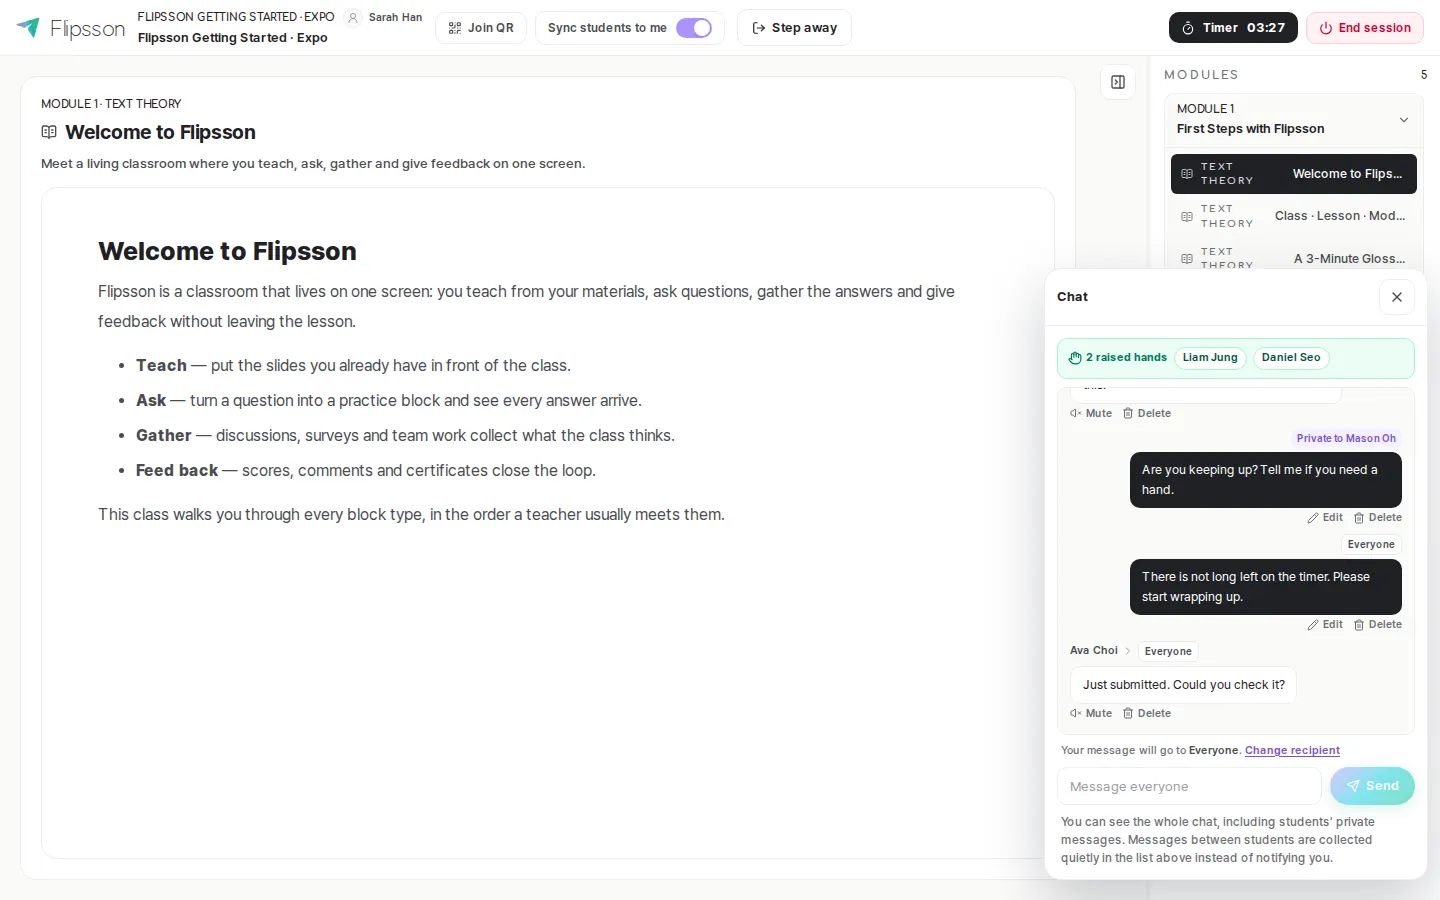Click the 'Just submitted. Could you check it?' bubble

click(x=1183, y=685)
